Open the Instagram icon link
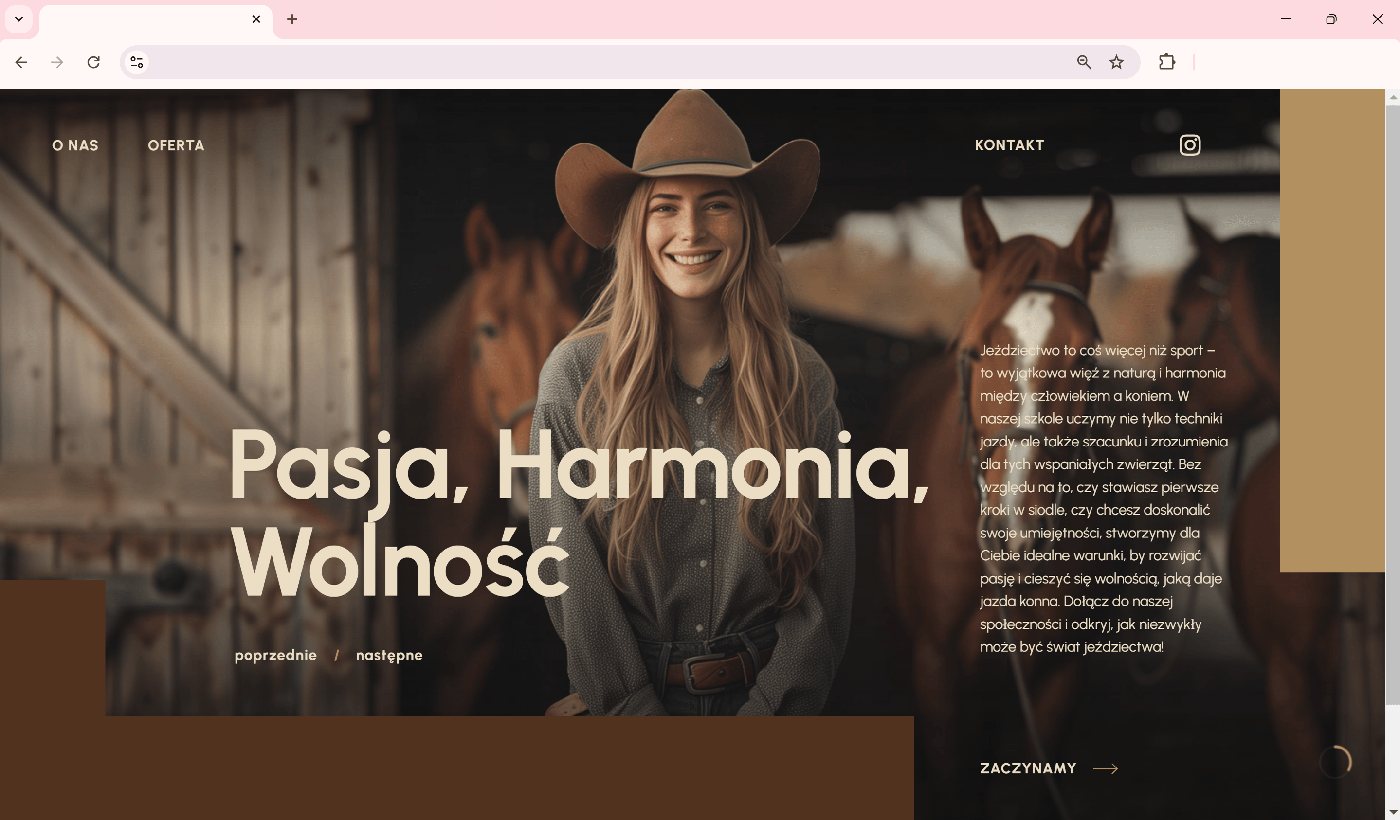The image size is (1400, 820). (1190, 145)
